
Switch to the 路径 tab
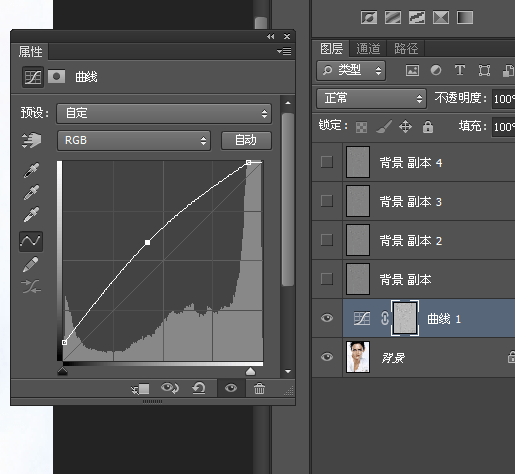[x=406, y=49]
